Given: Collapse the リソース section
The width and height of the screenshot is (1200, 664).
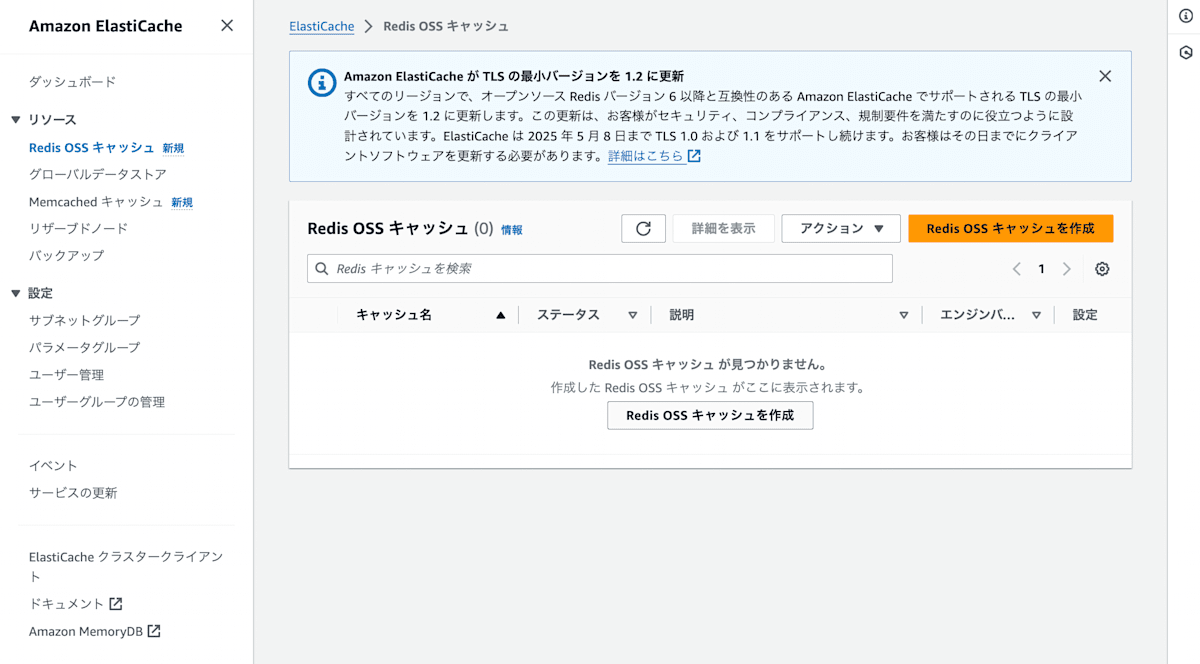Looking at the screenshot, I should point(15,120).
